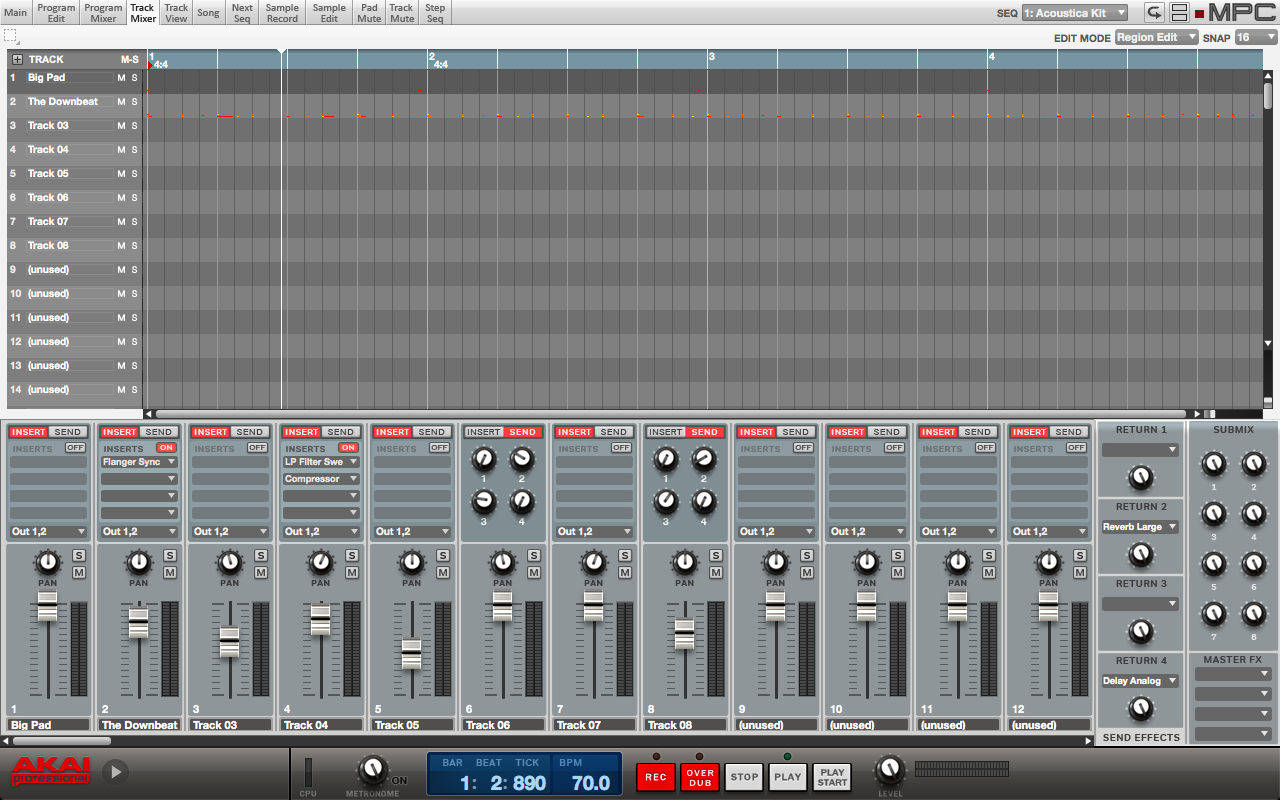Click the Return 2 Reverb Large level knob

point(1140,553)
